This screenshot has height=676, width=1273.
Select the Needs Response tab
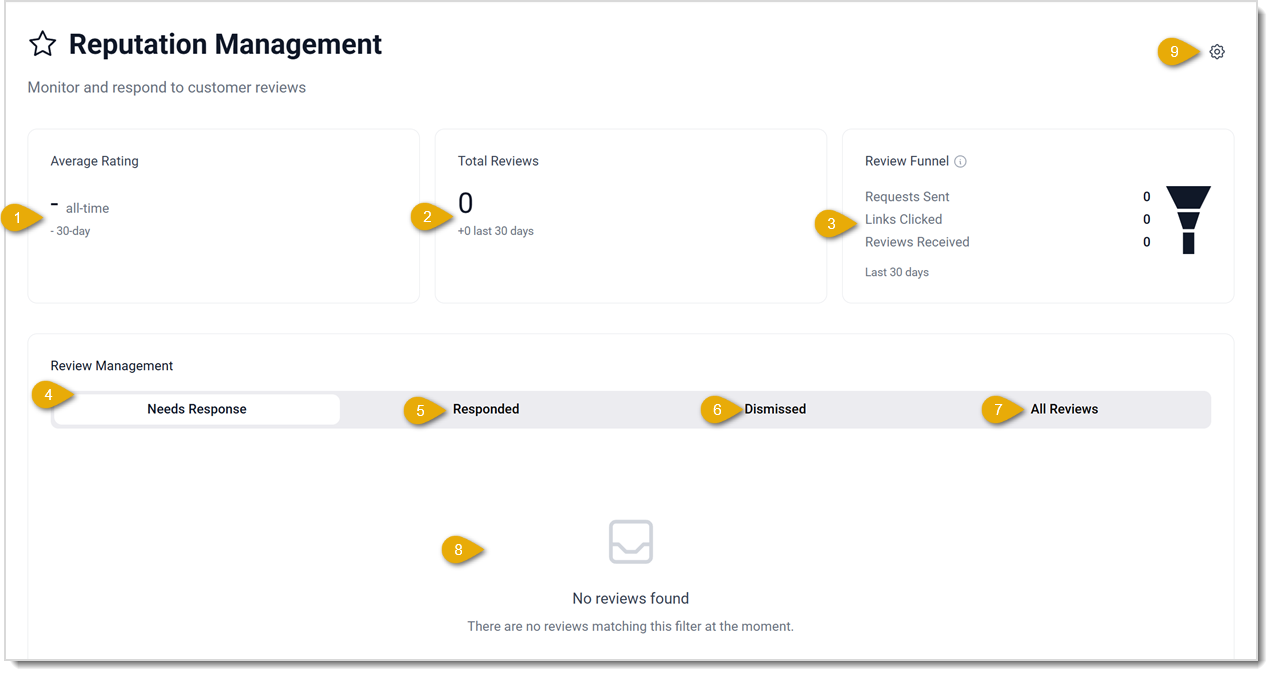tap(197, 409)
